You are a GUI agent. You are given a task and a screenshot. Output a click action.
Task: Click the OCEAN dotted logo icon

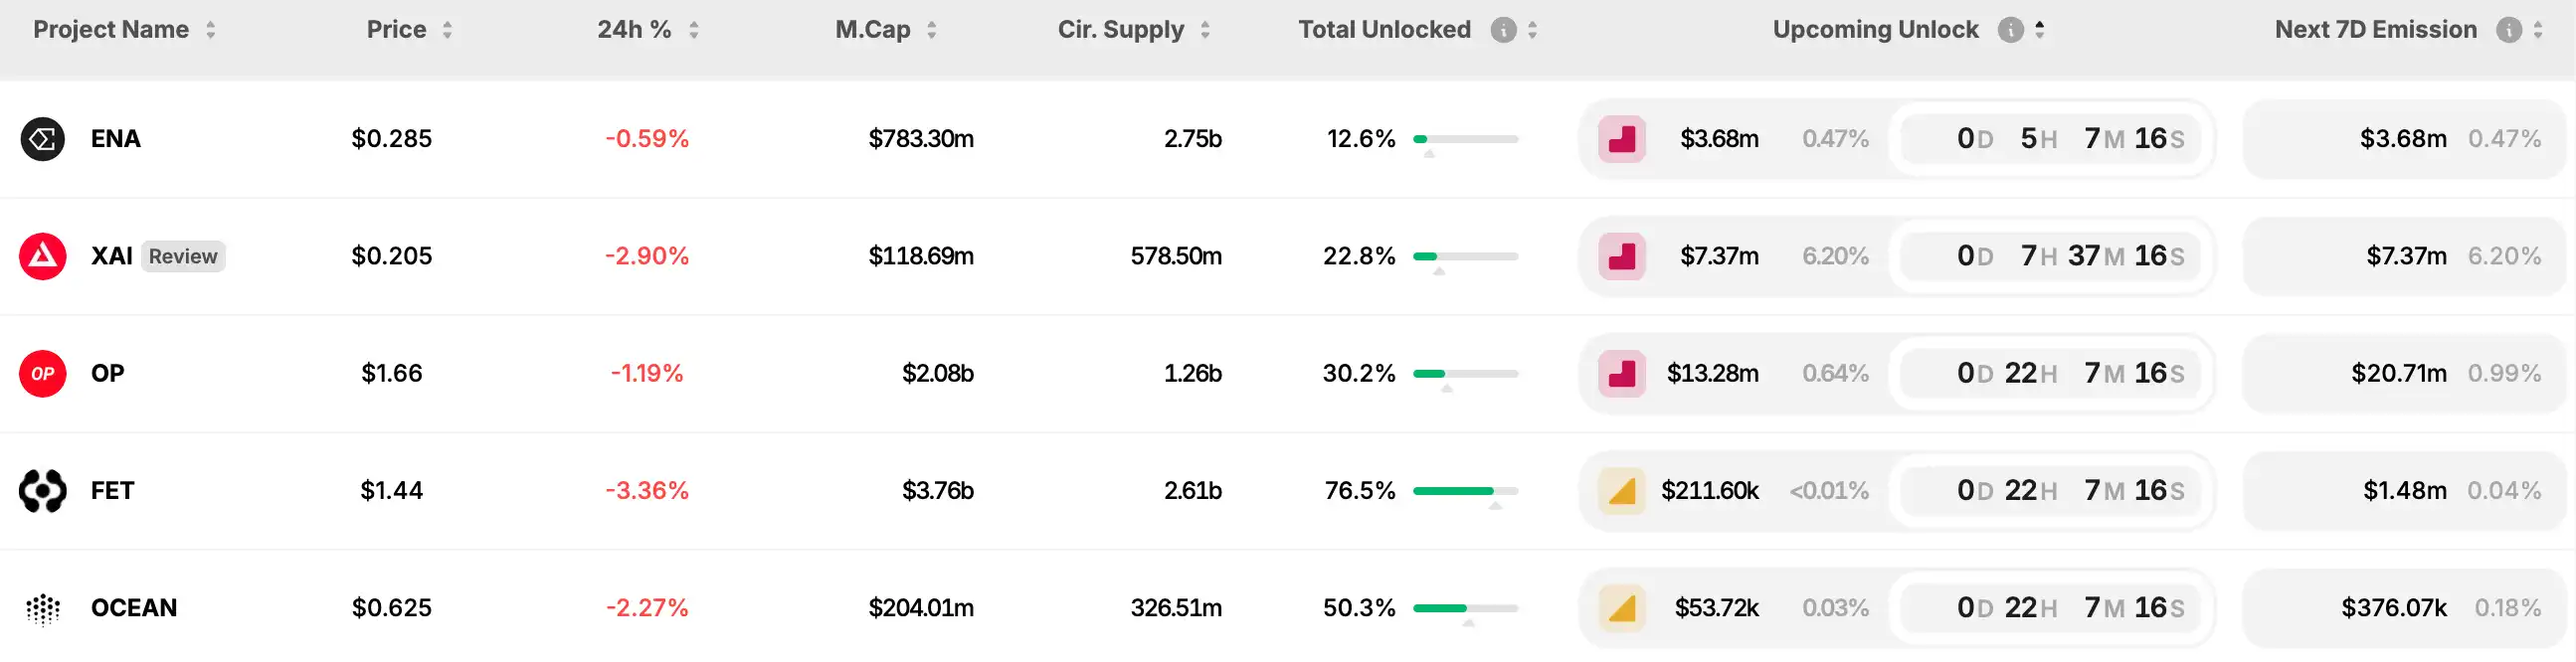43,607
